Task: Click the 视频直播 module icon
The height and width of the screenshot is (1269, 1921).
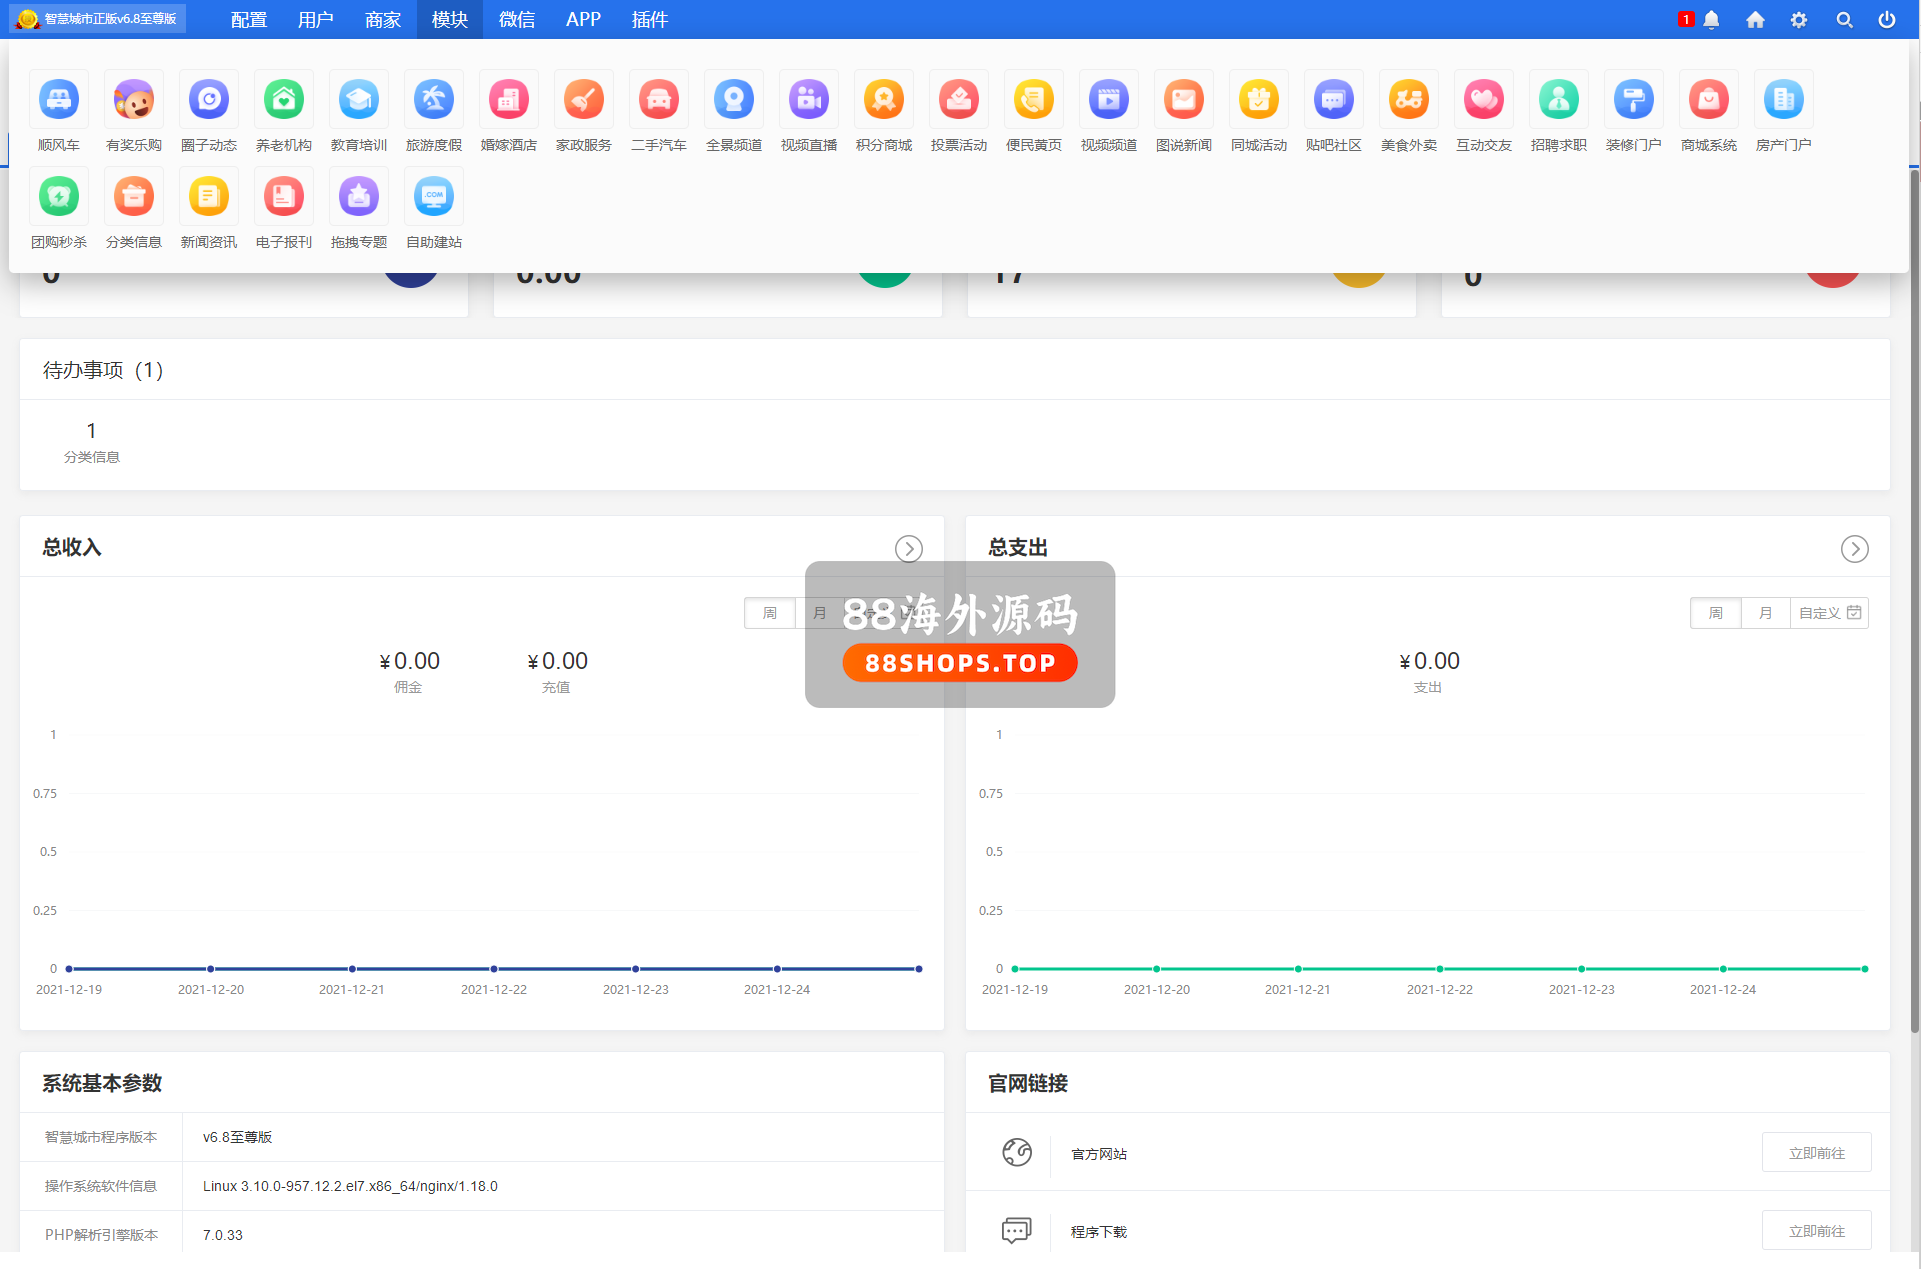Action: (x=808, y=100)
